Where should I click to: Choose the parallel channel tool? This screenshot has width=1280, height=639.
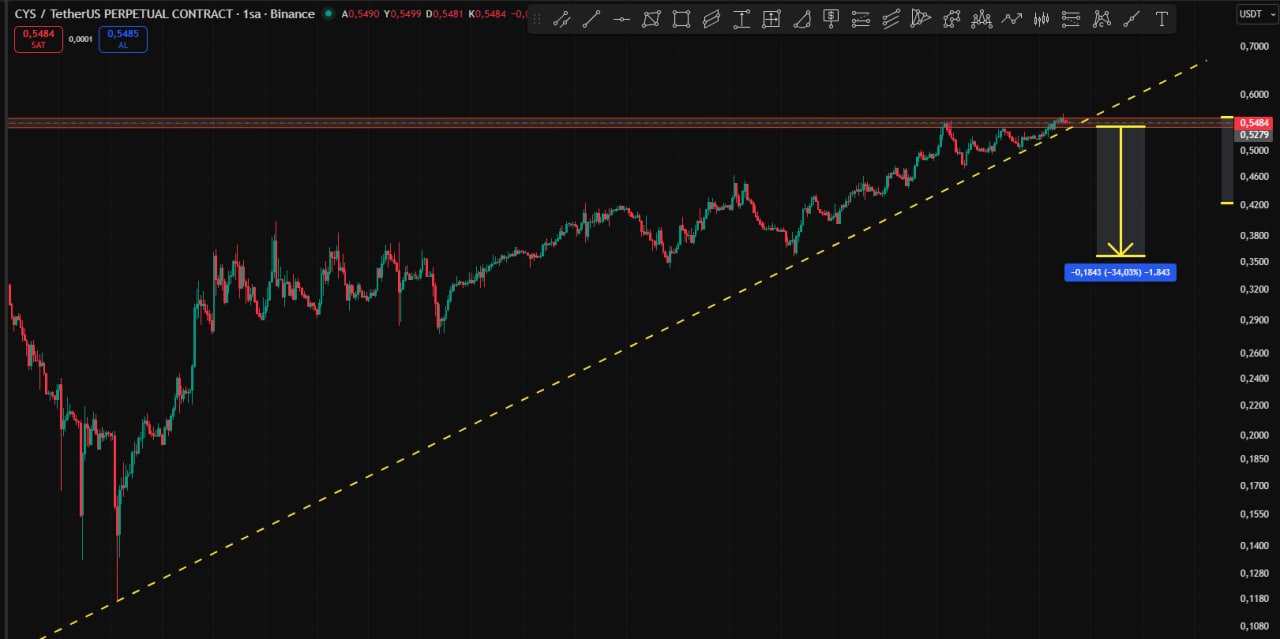[711, 19]
